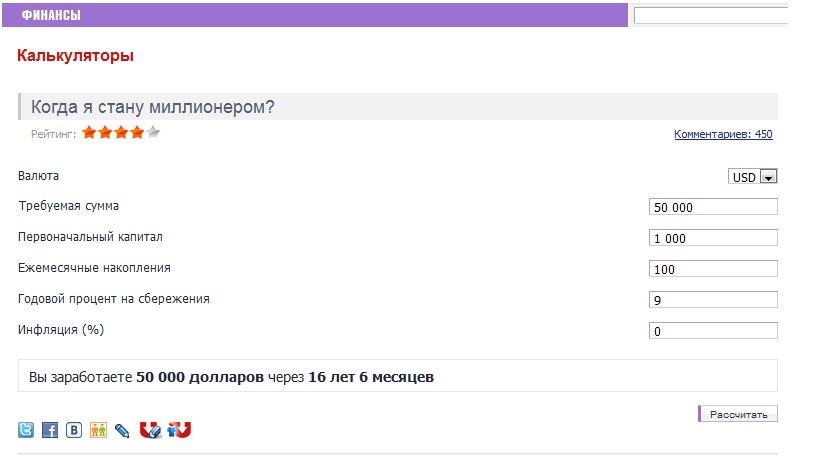This screenshot has height=460, width=819.
Task: Click the red magnet with person icon
Action: point(179,430)
